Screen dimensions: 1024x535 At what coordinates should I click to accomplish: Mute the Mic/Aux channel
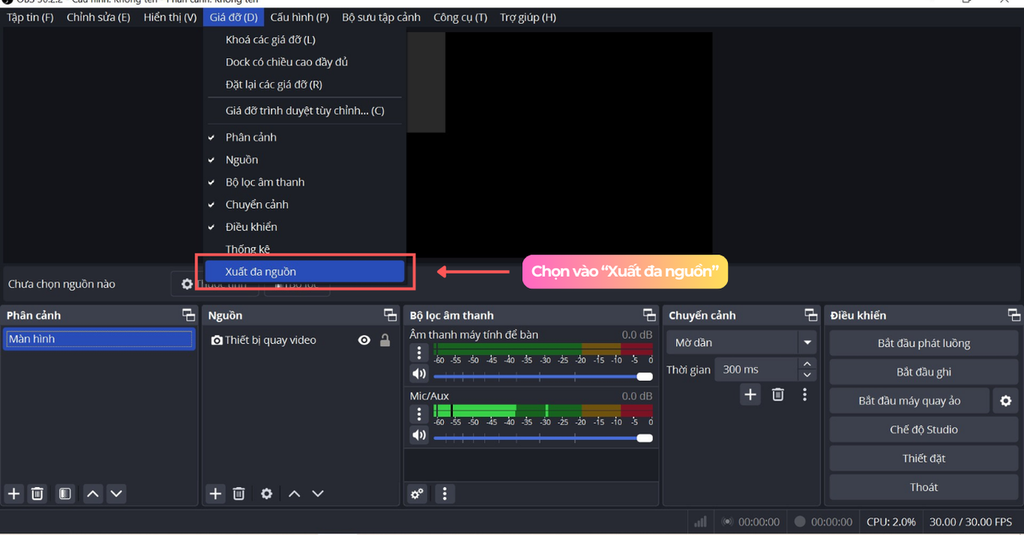[x=419, y=435]
